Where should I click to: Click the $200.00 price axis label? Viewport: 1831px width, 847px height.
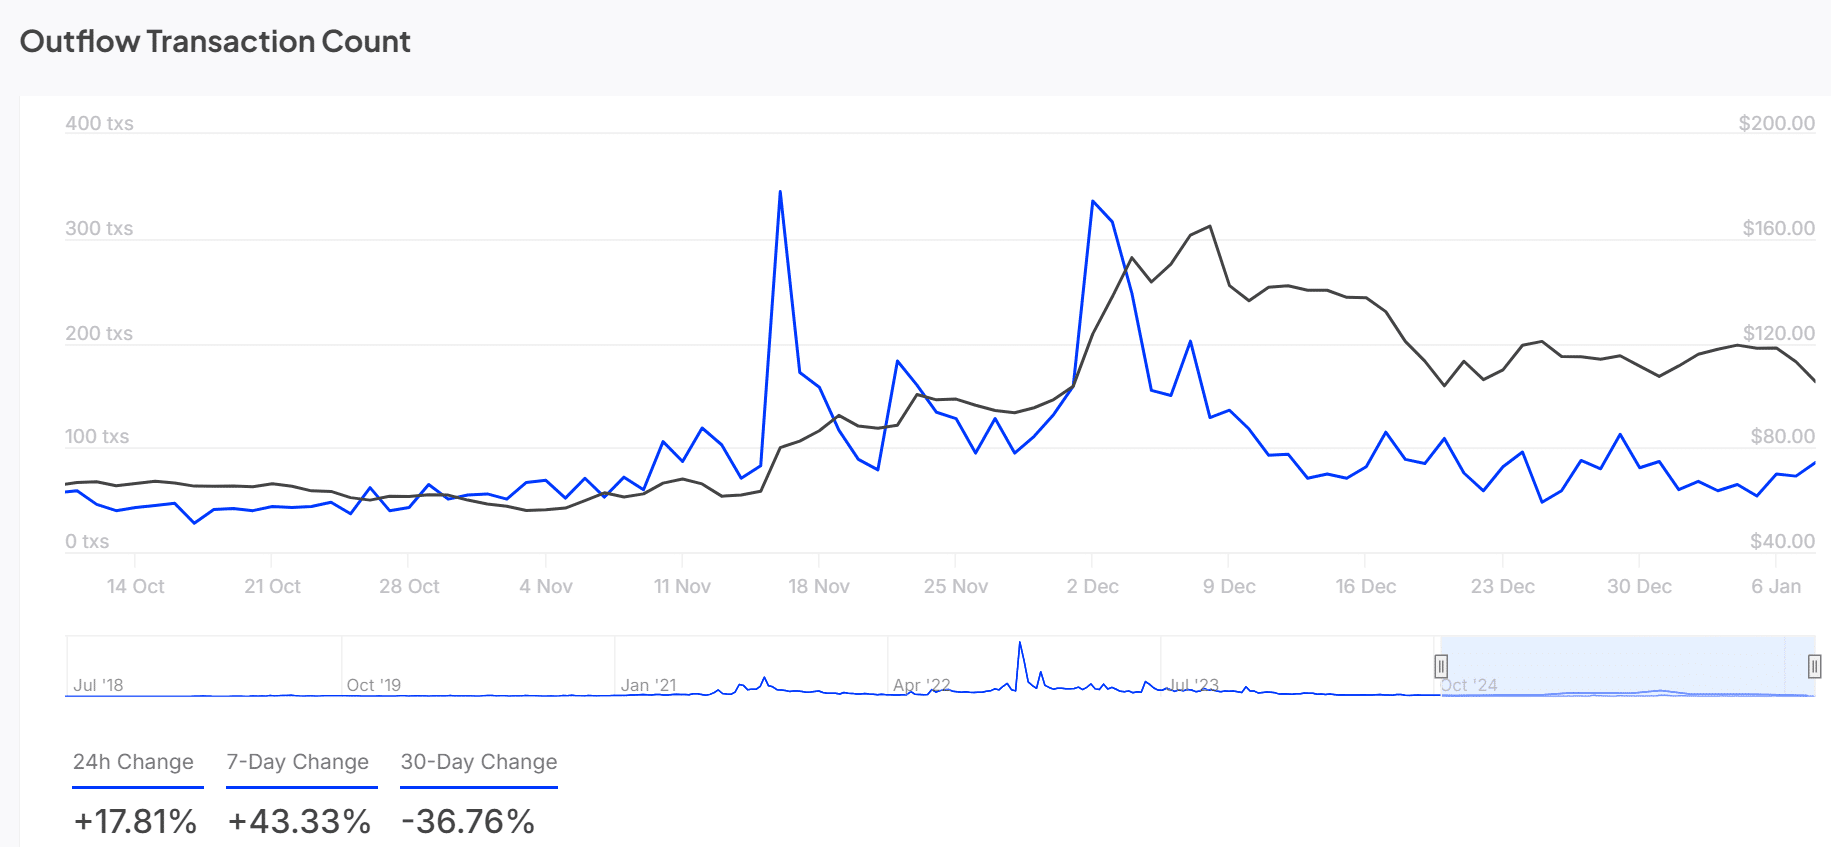click(1776, 123)
